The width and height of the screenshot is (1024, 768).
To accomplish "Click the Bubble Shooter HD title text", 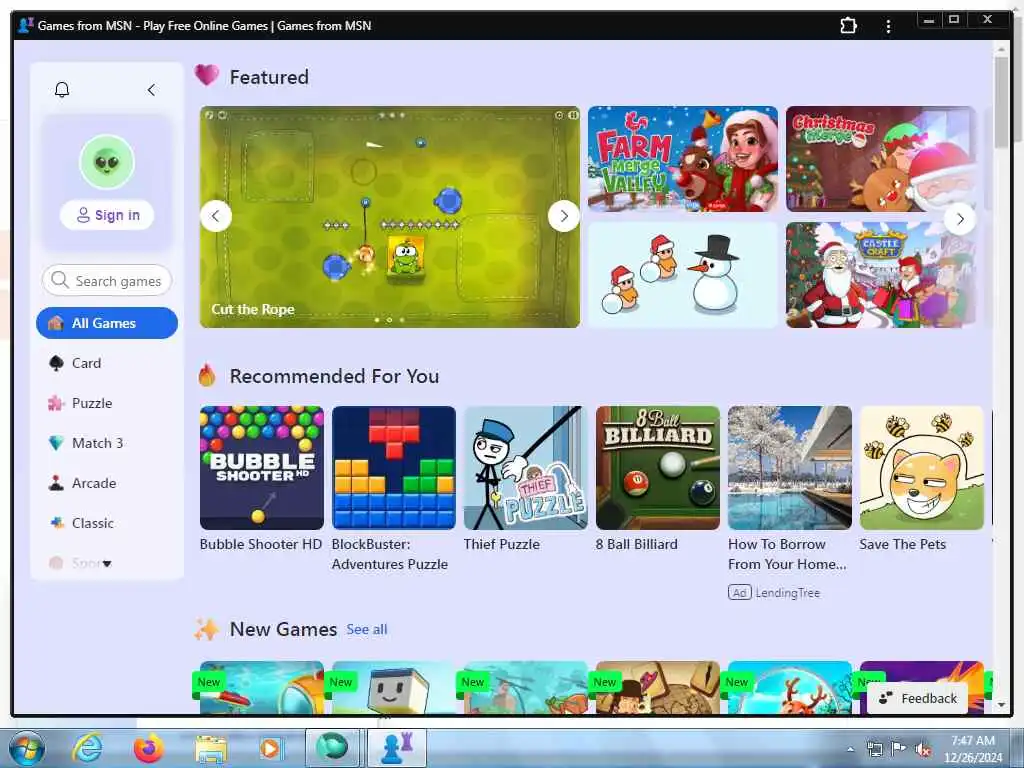I will pos(261,544).
